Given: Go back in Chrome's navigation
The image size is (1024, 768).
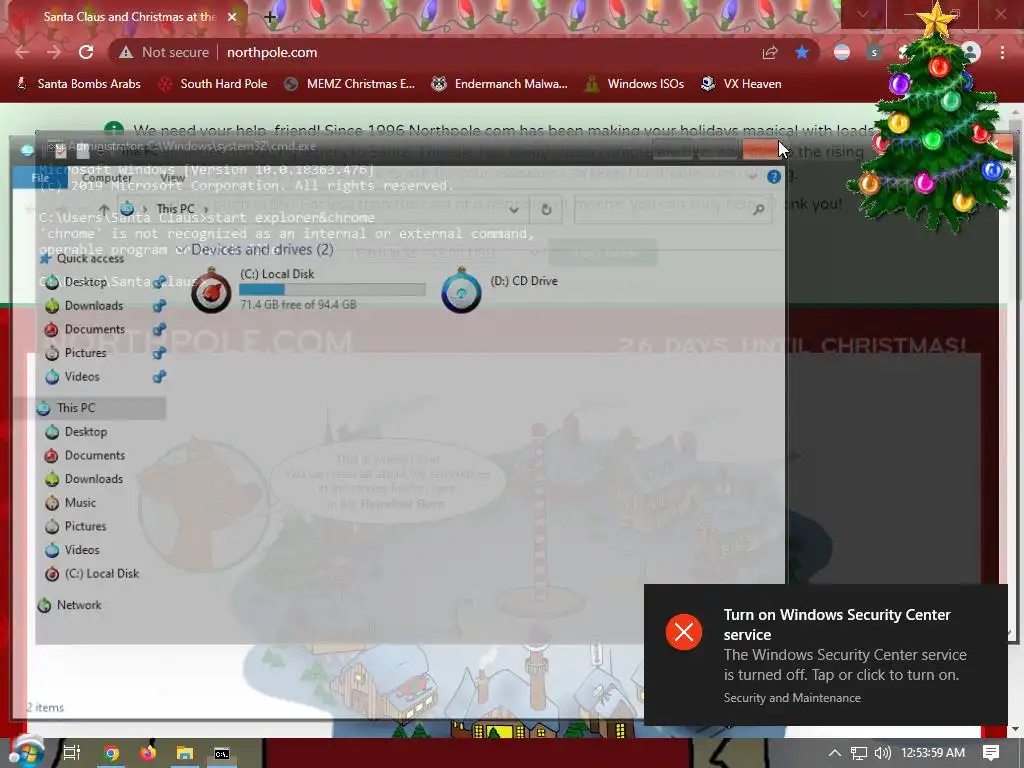Looking at the screenshot, I should click(x=22, y=52).
